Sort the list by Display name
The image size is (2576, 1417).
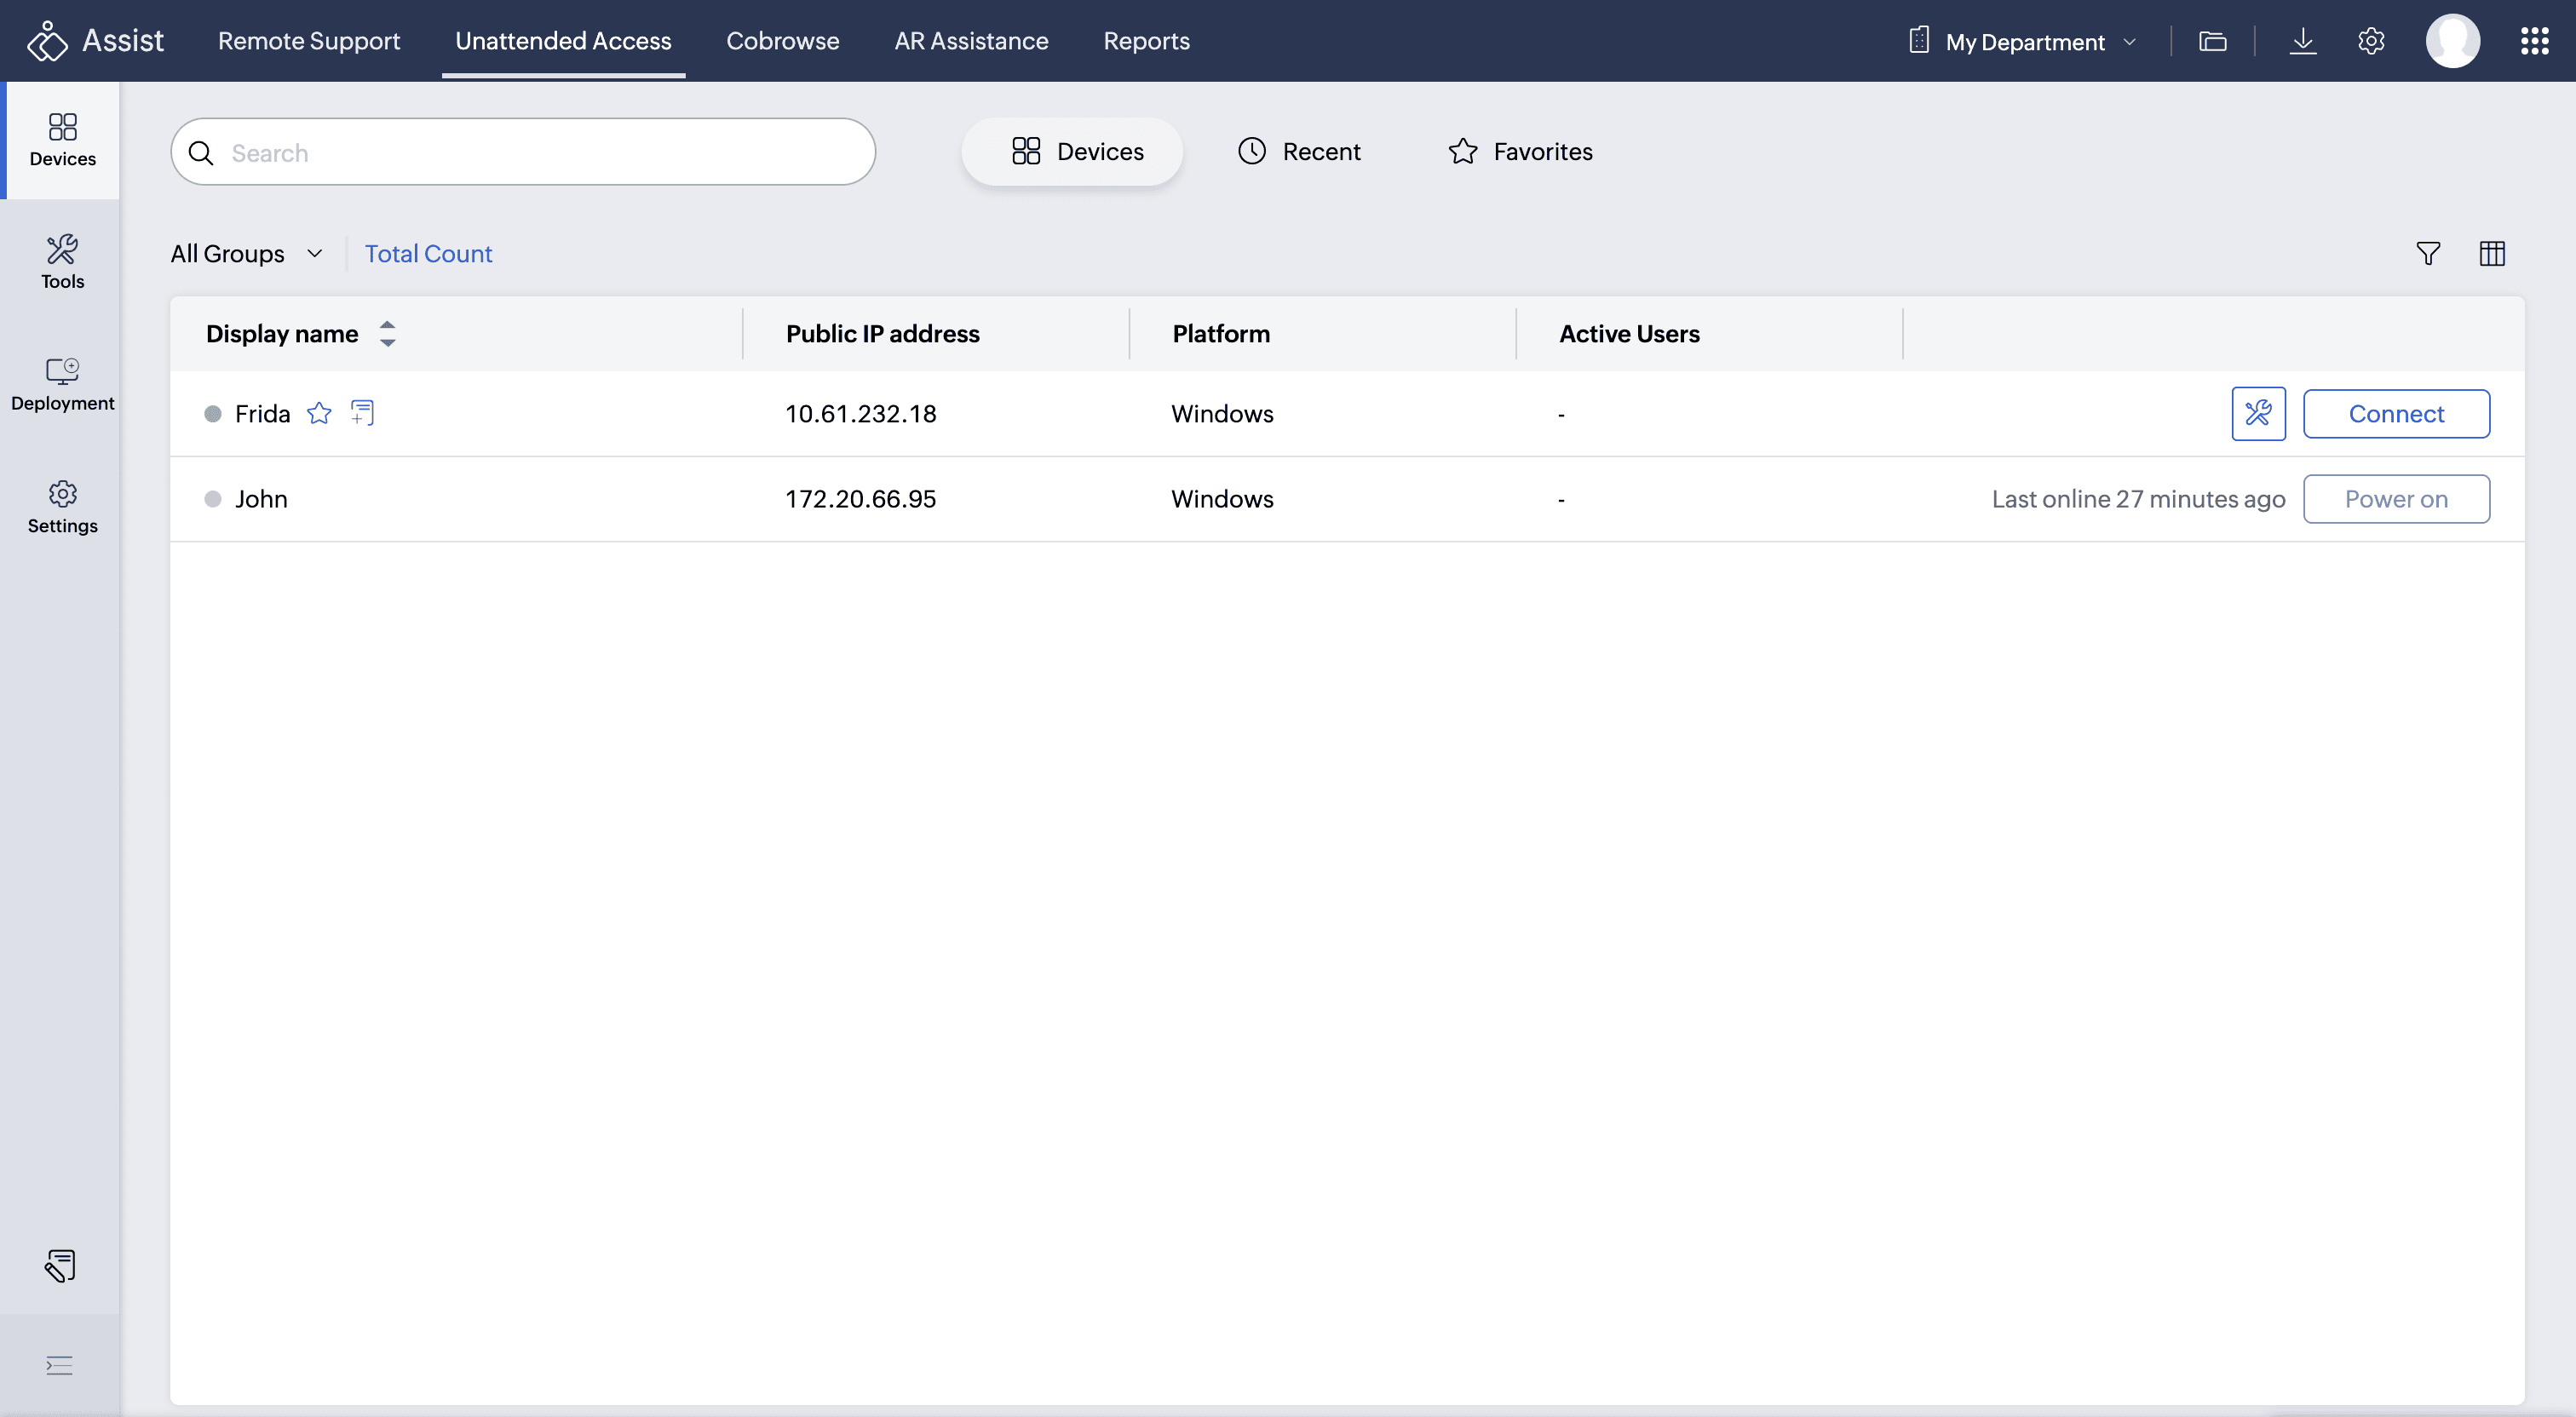(387, 334)
